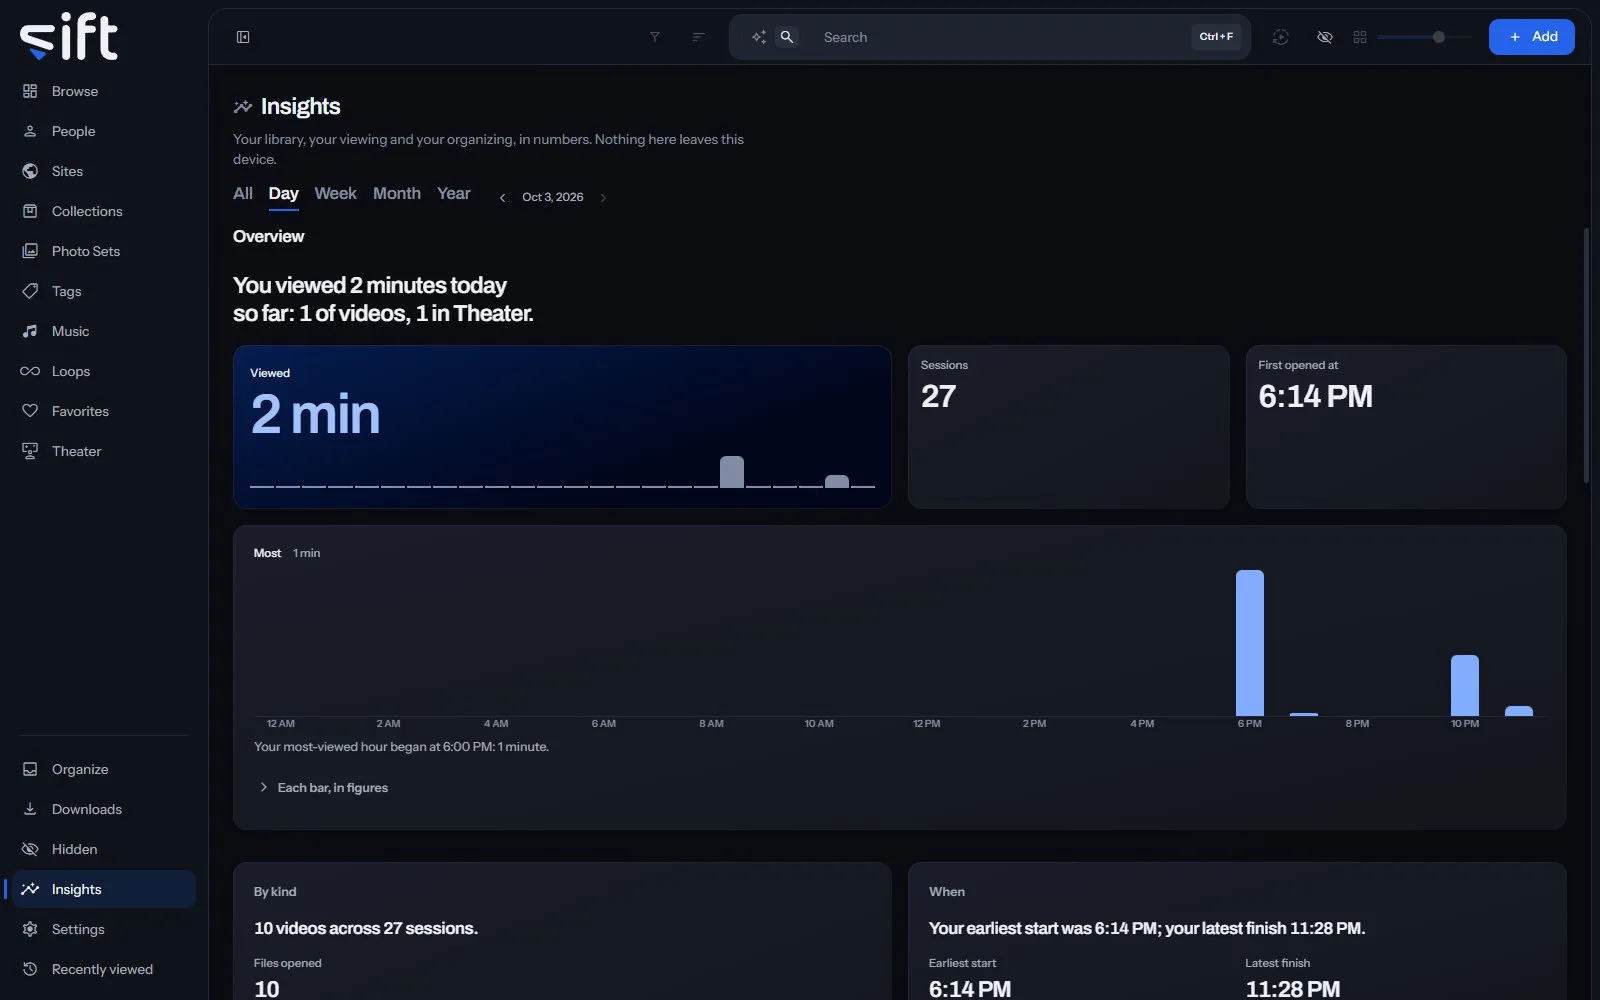Select Insights in the sidebar
Screen dimensions: 1600x1000
pos(104,889)
